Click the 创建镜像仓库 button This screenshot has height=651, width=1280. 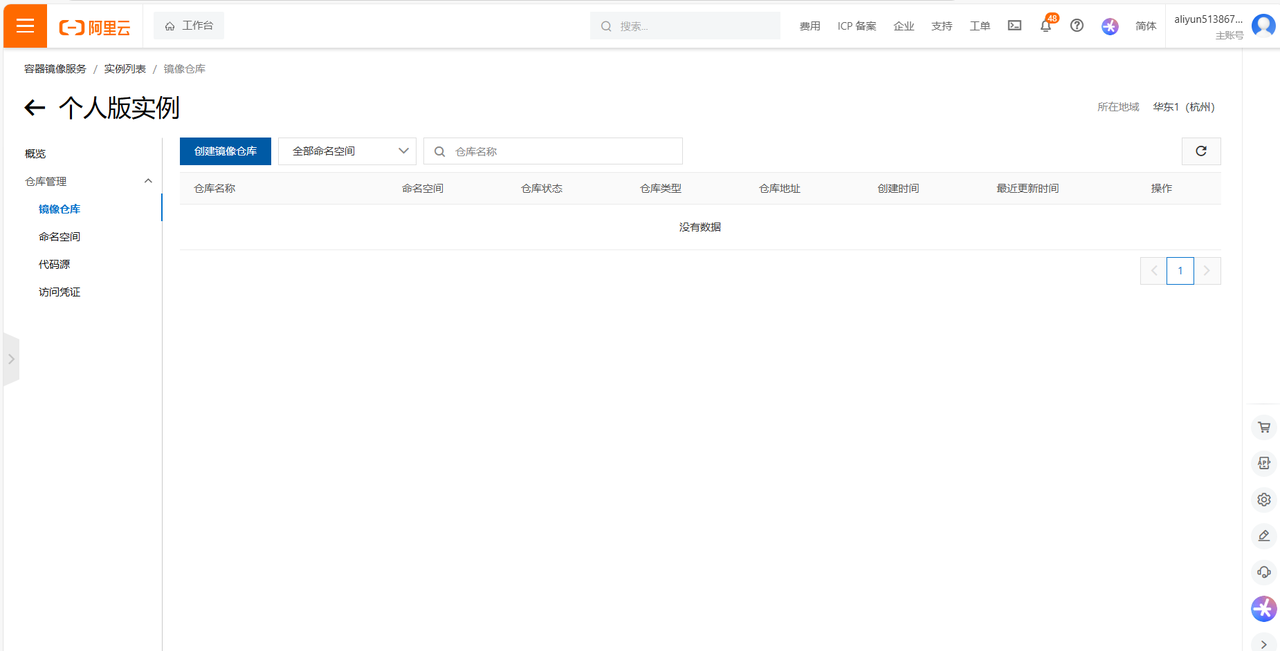click(x=225, y=151)
